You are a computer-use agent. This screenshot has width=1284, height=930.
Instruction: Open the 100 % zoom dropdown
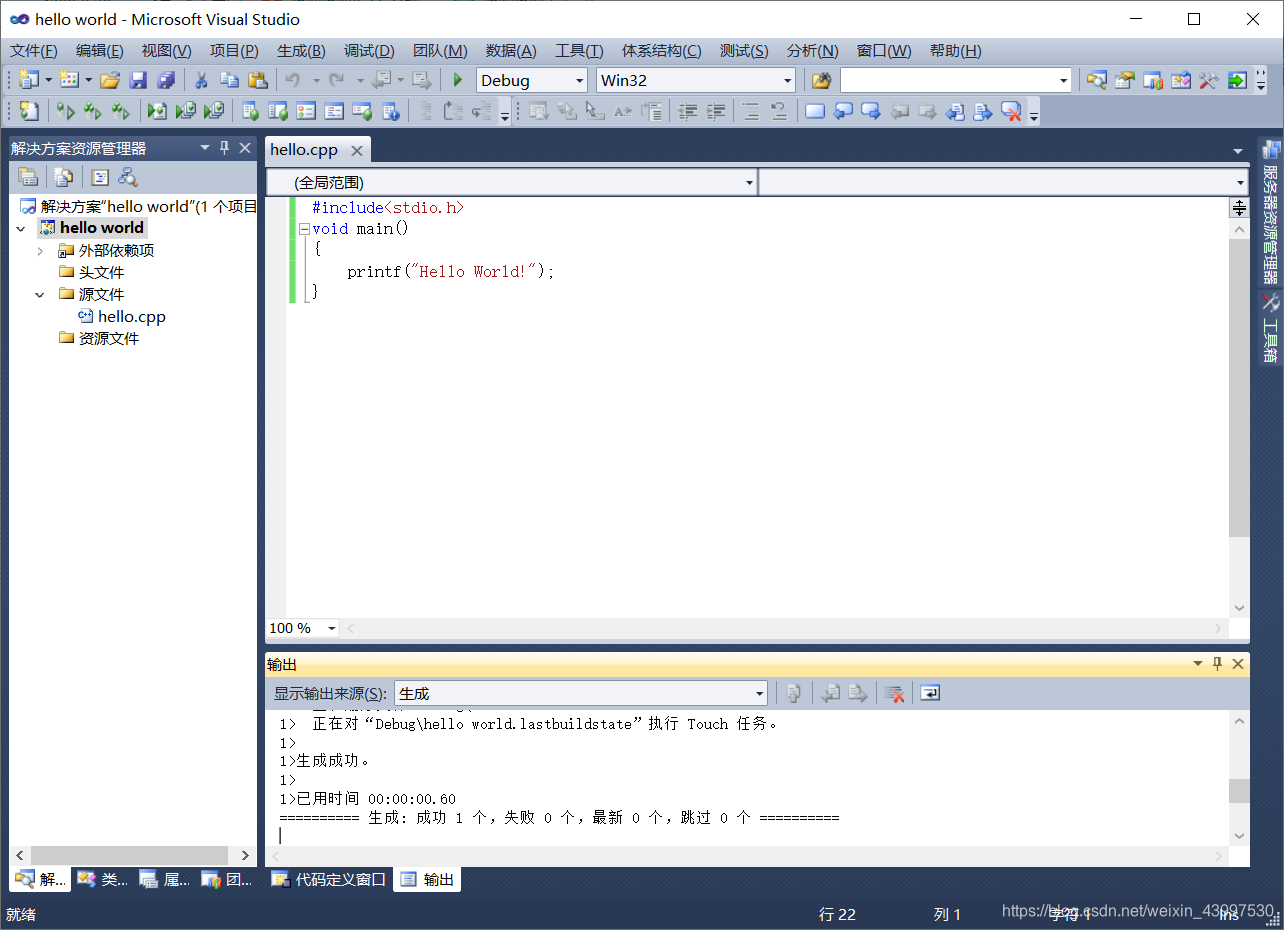(332, 628)
